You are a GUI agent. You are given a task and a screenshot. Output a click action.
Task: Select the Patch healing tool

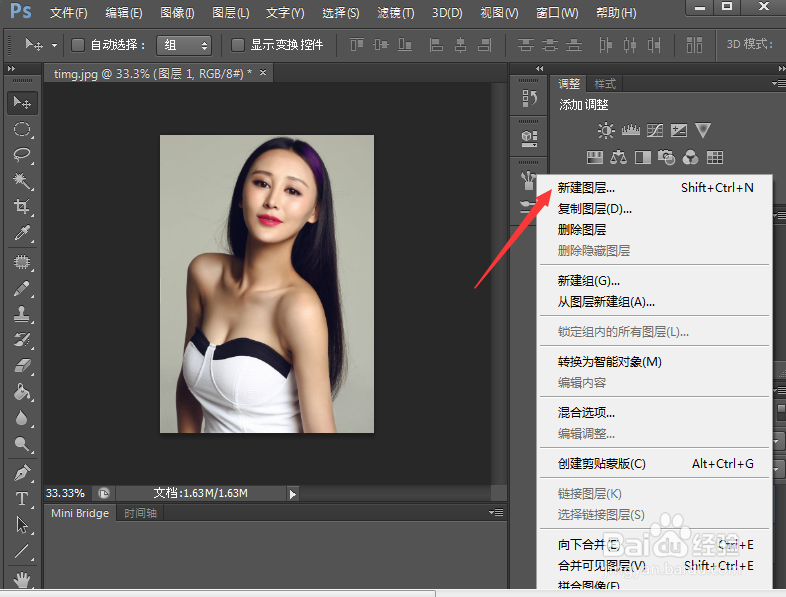[22, 262]
